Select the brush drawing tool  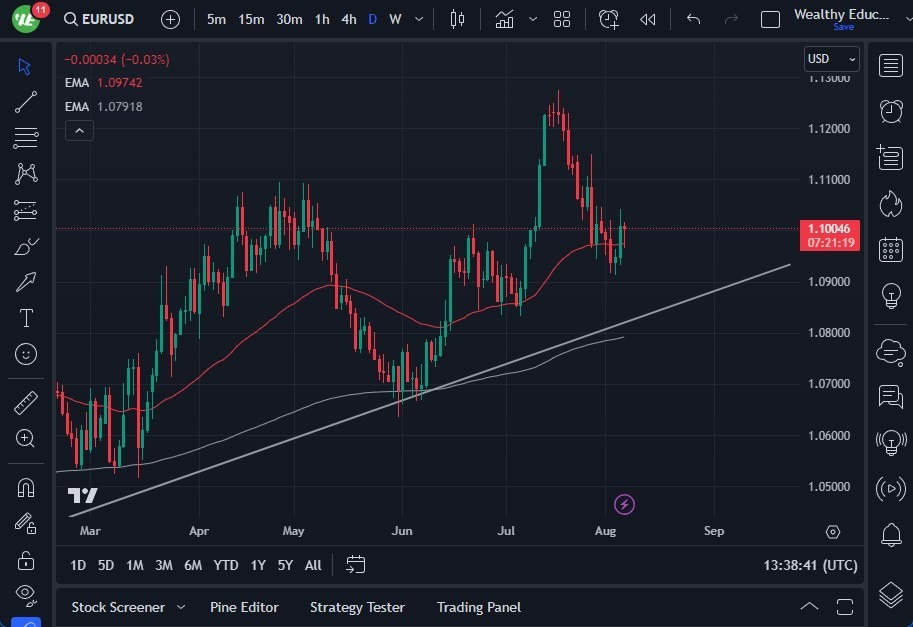(25, 246)
